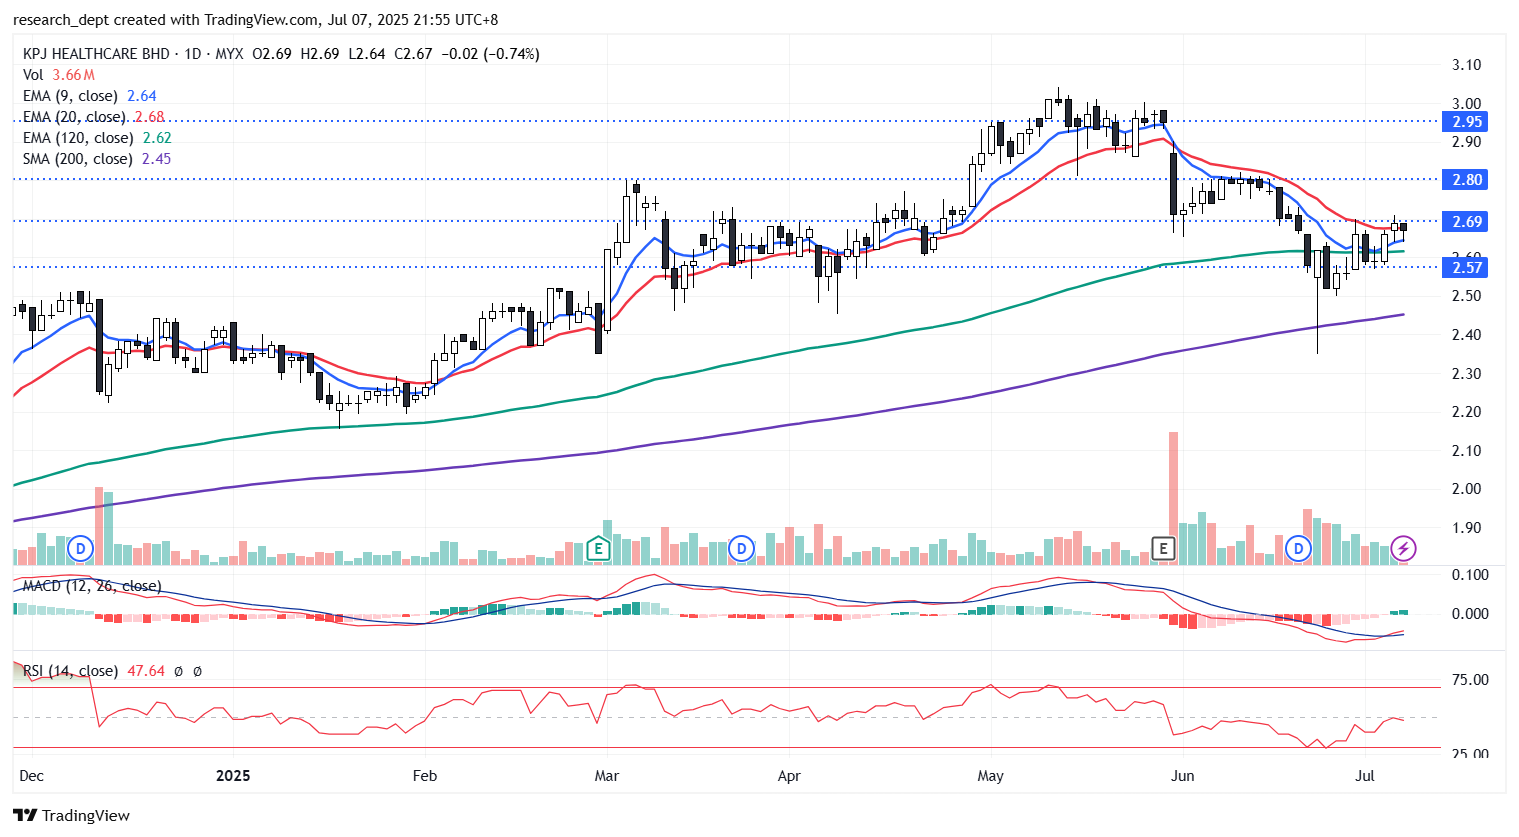This screenshot has width=1519, height=837.
Task: Click the dividend 'D' marker before April
Action: (741, 548)
